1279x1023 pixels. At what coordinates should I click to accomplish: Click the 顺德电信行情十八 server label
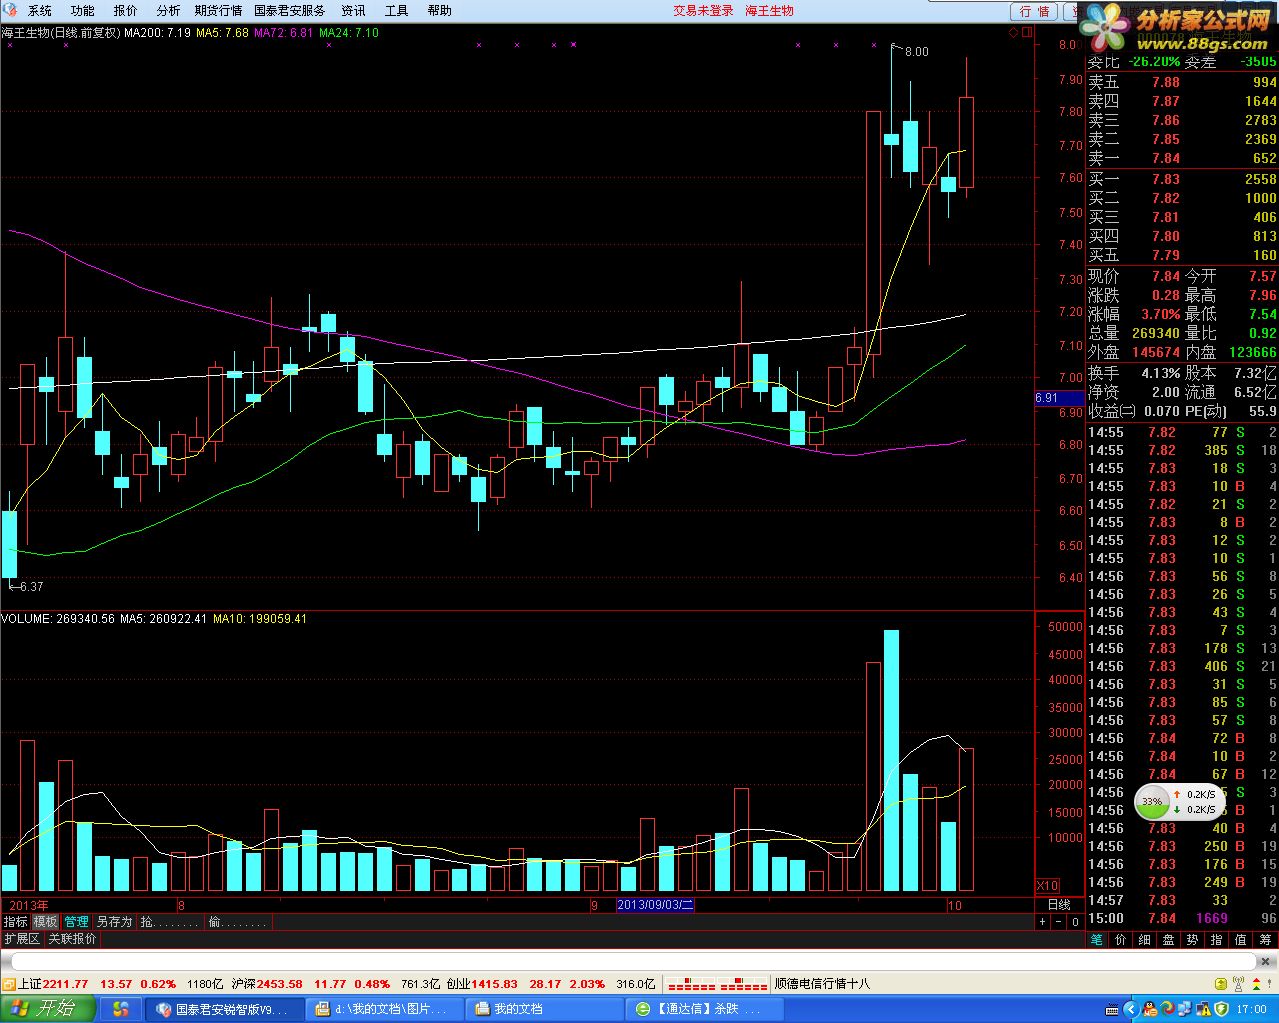point(822,984)
